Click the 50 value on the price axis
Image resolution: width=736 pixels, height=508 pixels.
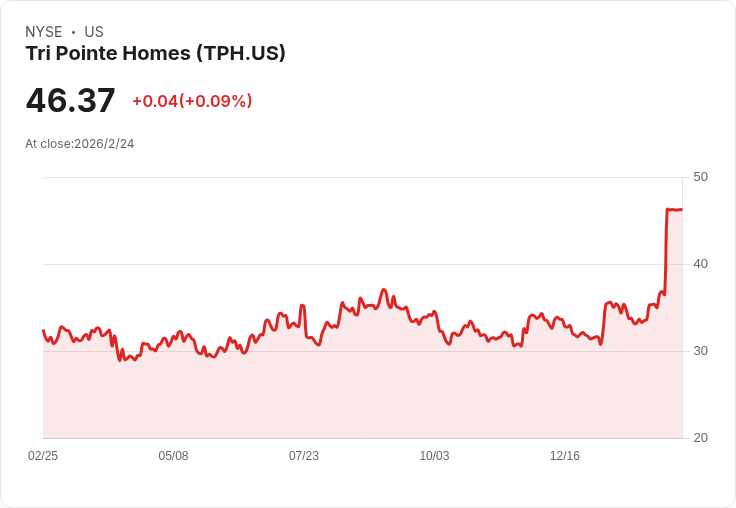coord(700,177)
